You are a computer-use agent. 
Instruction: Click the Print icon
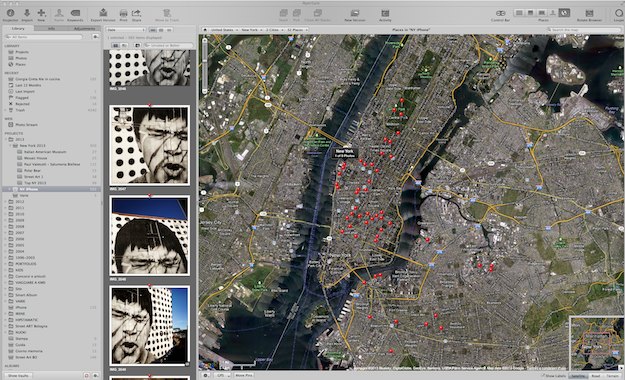124,13
